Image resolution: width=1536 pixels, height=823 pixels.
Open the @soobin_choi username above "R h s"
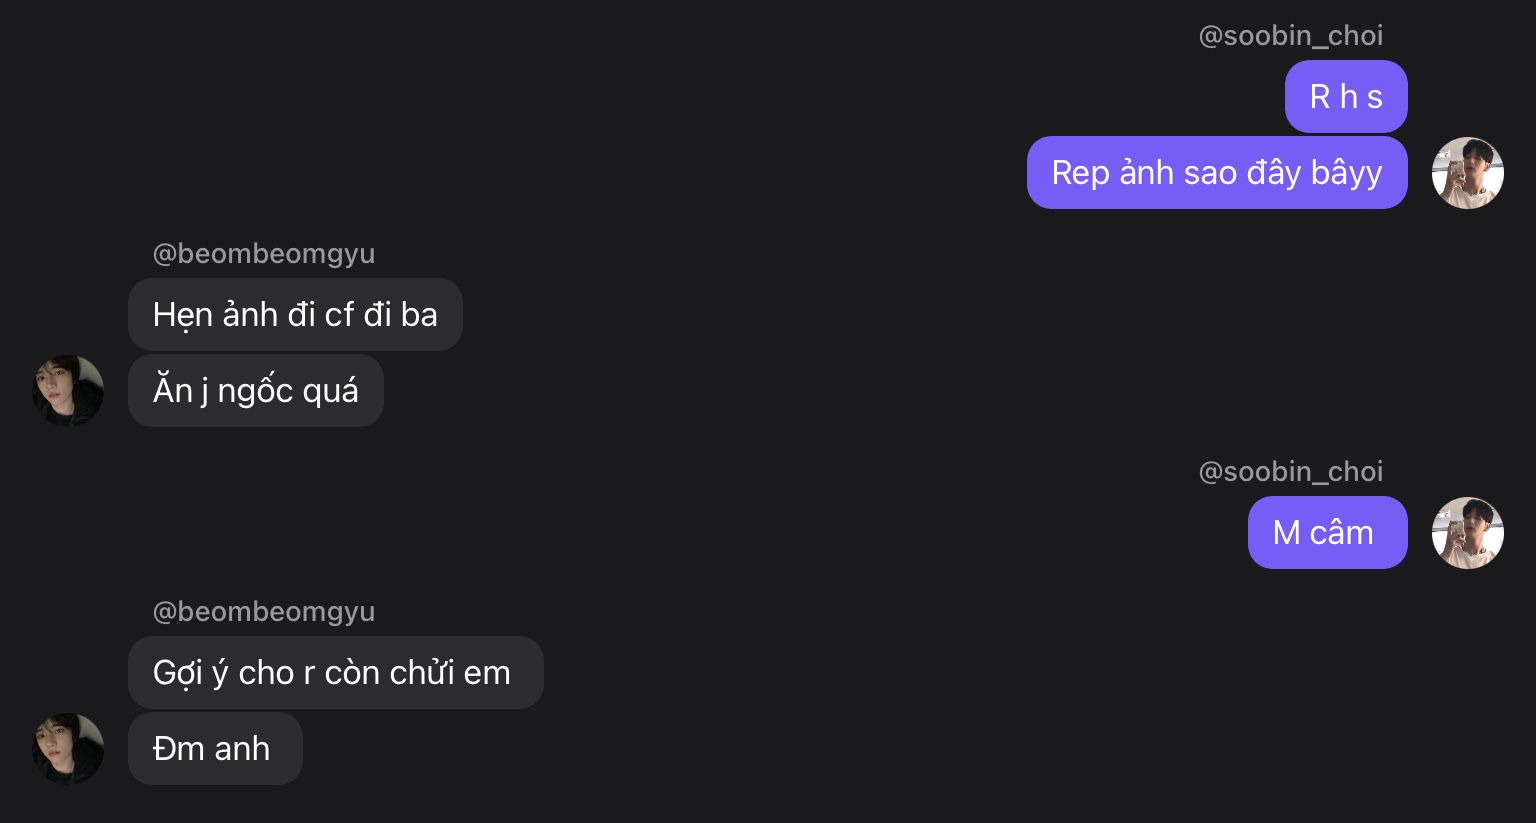[x=1290, y=36]
